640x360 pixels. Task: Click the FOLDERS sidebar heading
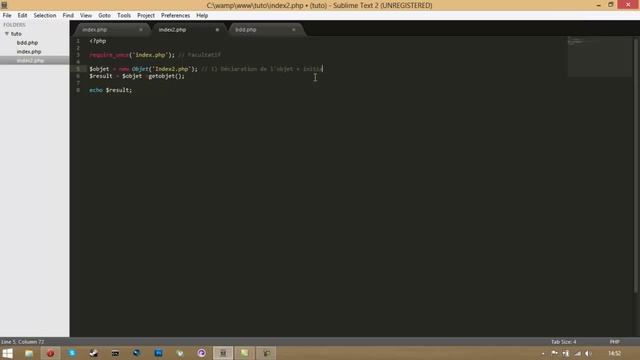(x=14, y=25)
